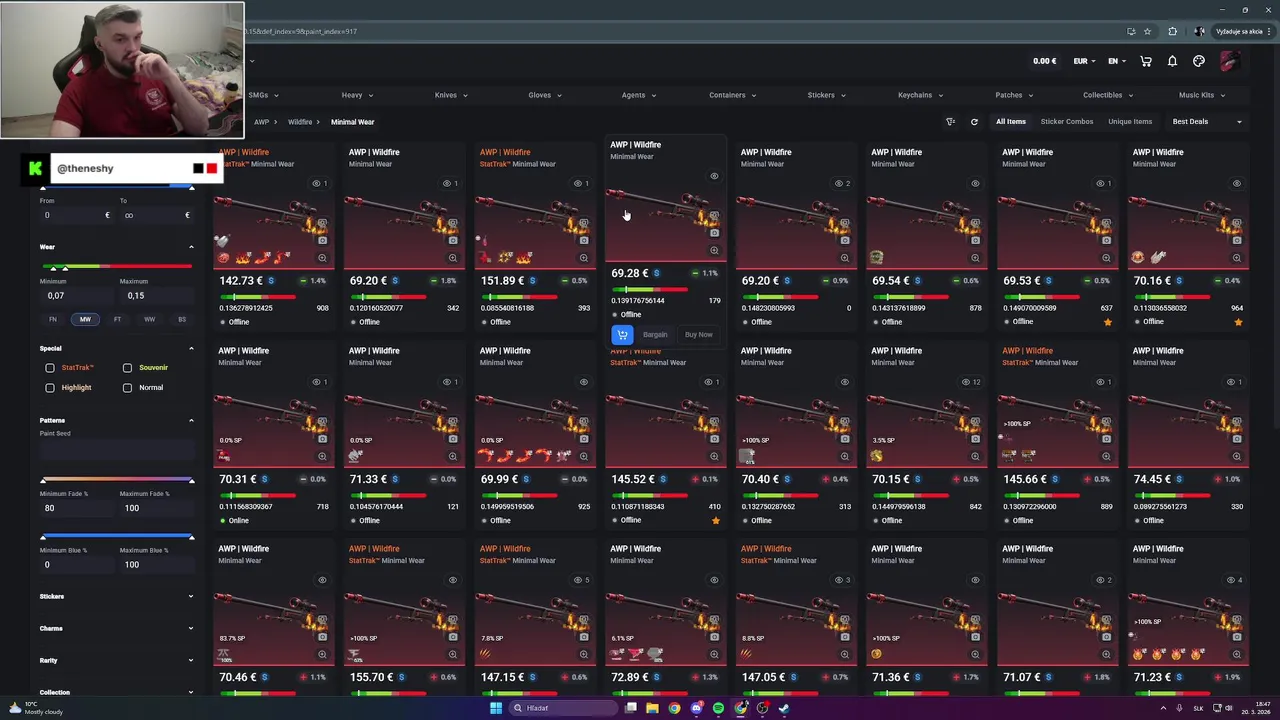Open the user profile avatar in site header
This screenshot has width=1280, height=720.
1229,61
